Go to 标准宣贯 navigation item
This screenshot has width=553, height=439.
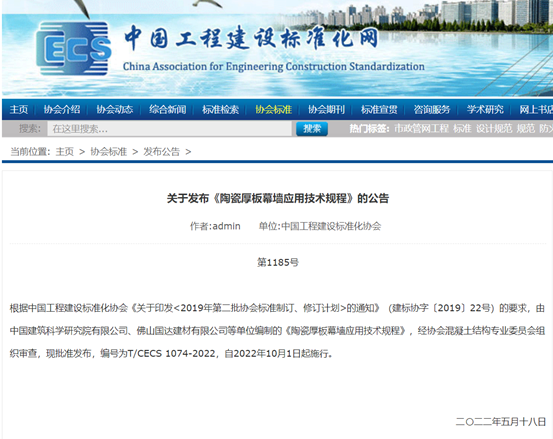(x=379, y=110)
